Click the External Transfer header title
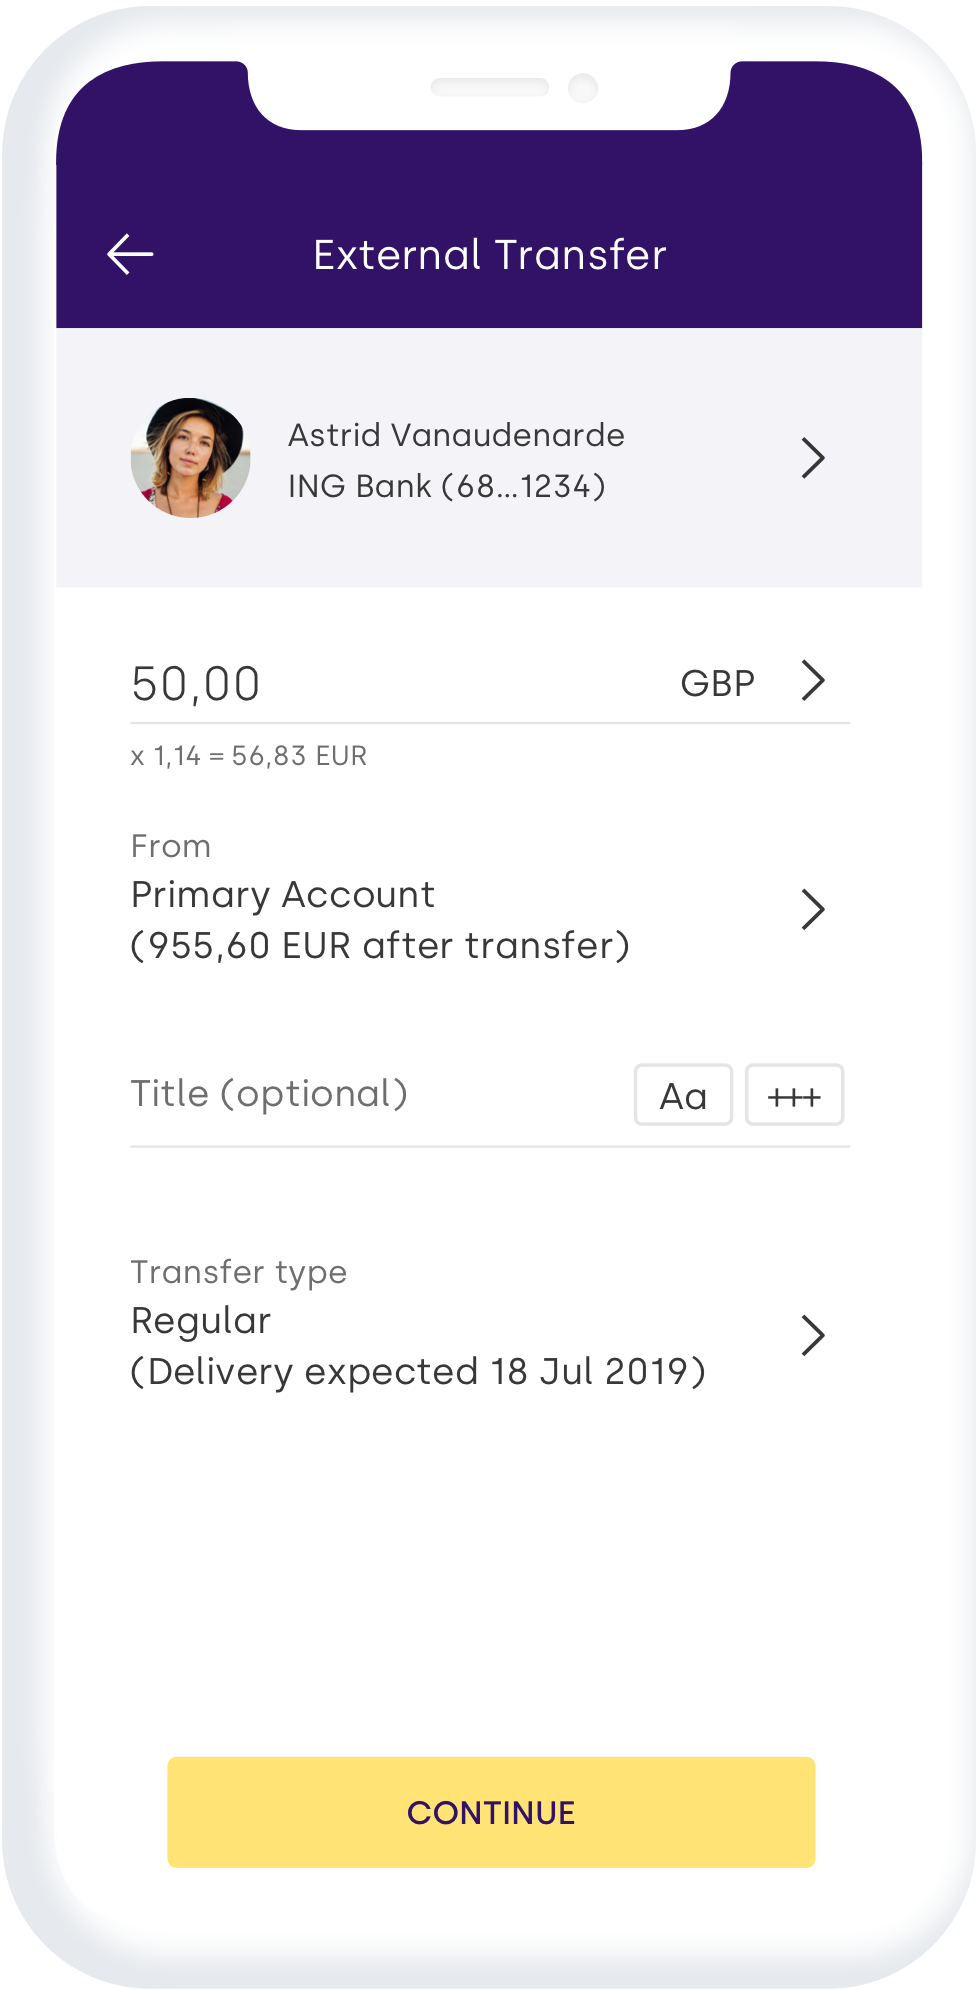 pyautogui.click(x=489, y=255)
